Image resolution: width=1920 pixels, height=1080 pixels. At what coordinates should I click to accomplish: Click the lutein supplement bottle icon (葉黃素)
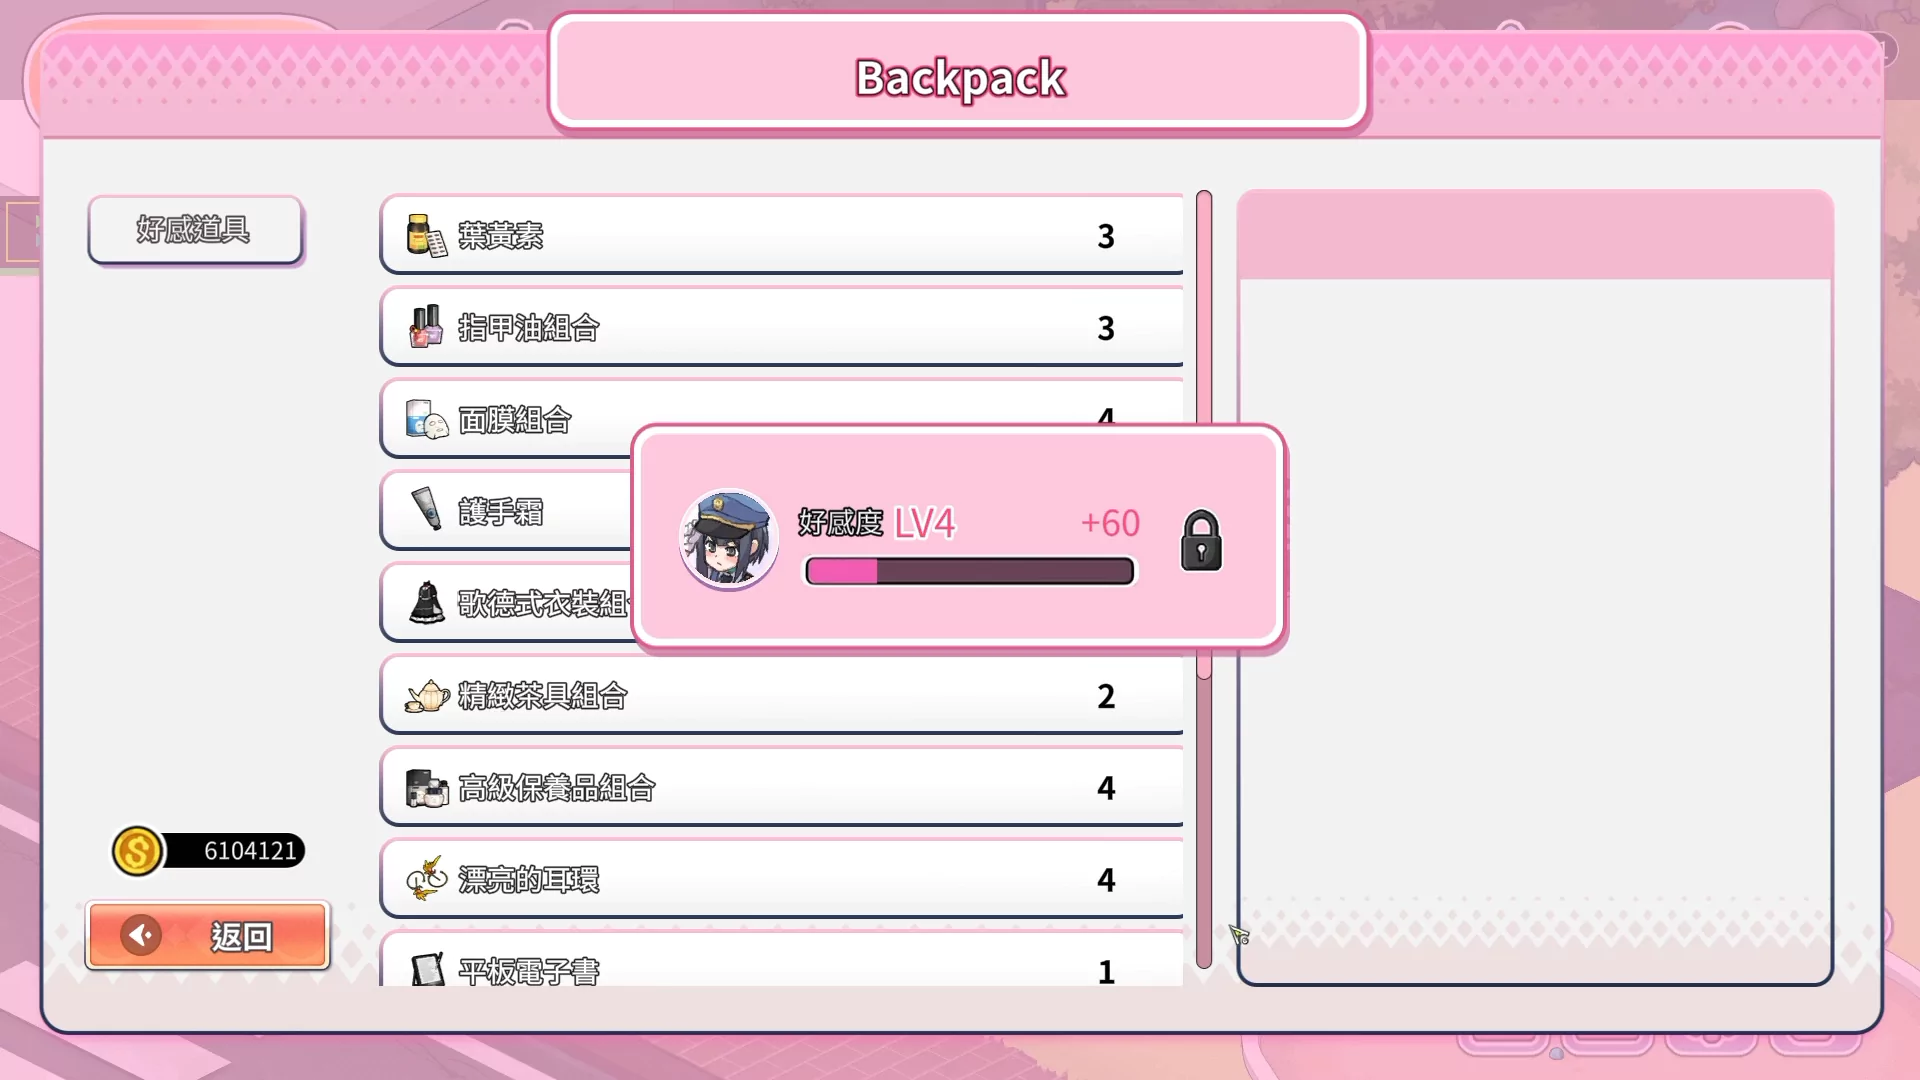point(427,236)
